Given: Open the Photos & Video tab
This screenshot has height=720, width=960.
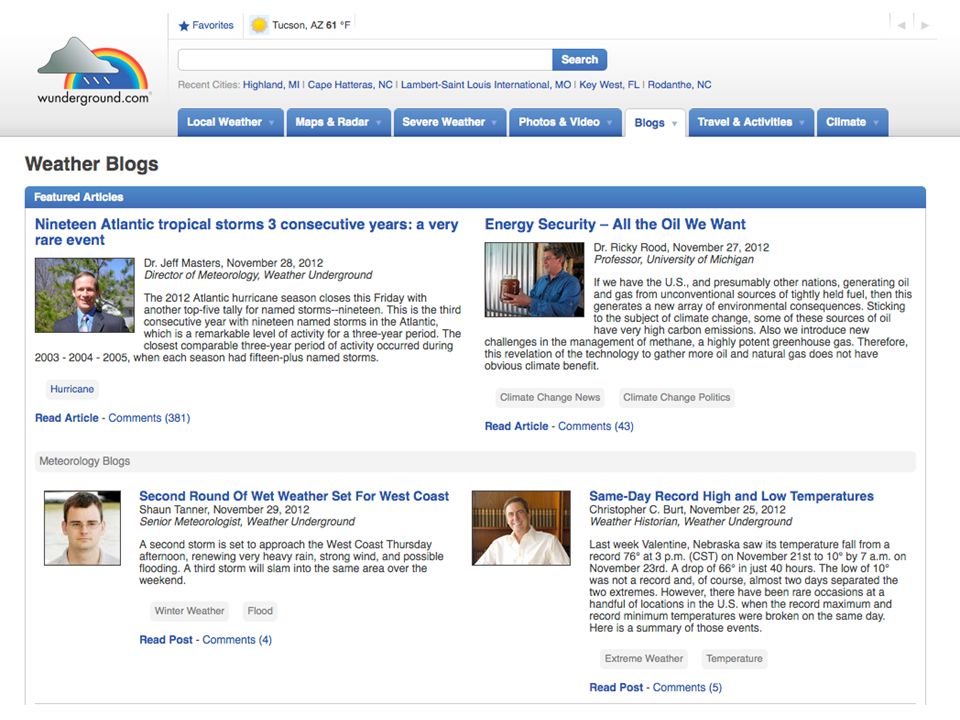Looking at the screenshot, I should point(565,122).
